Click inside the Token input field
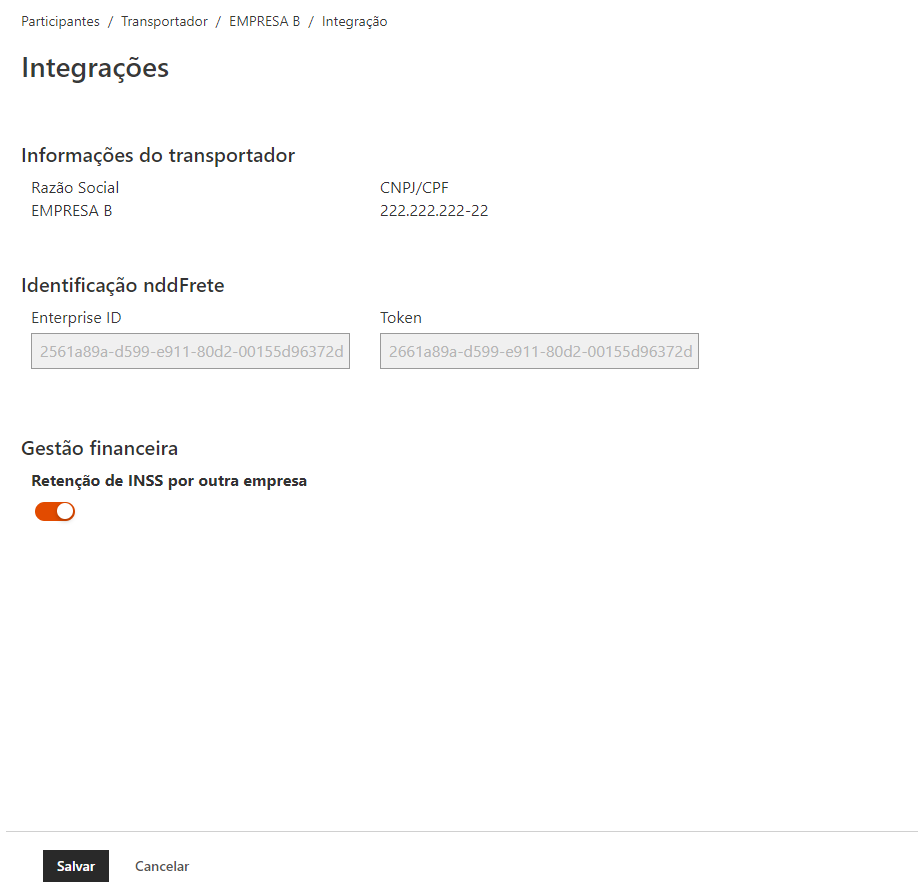 (x=539, y=351)
